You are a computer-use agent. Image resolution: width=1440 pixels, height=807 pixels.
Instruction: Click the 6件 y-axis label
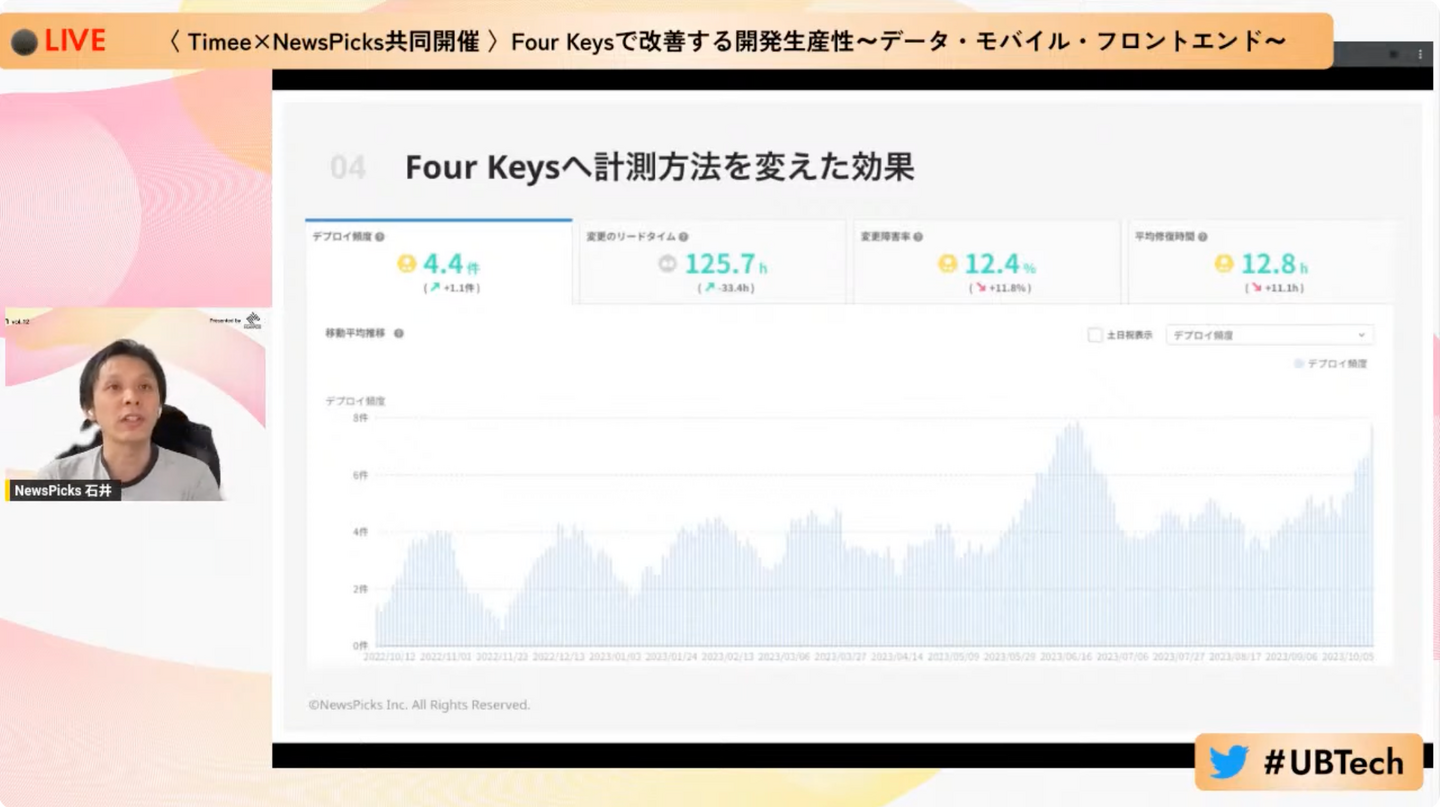pos(360,475)
